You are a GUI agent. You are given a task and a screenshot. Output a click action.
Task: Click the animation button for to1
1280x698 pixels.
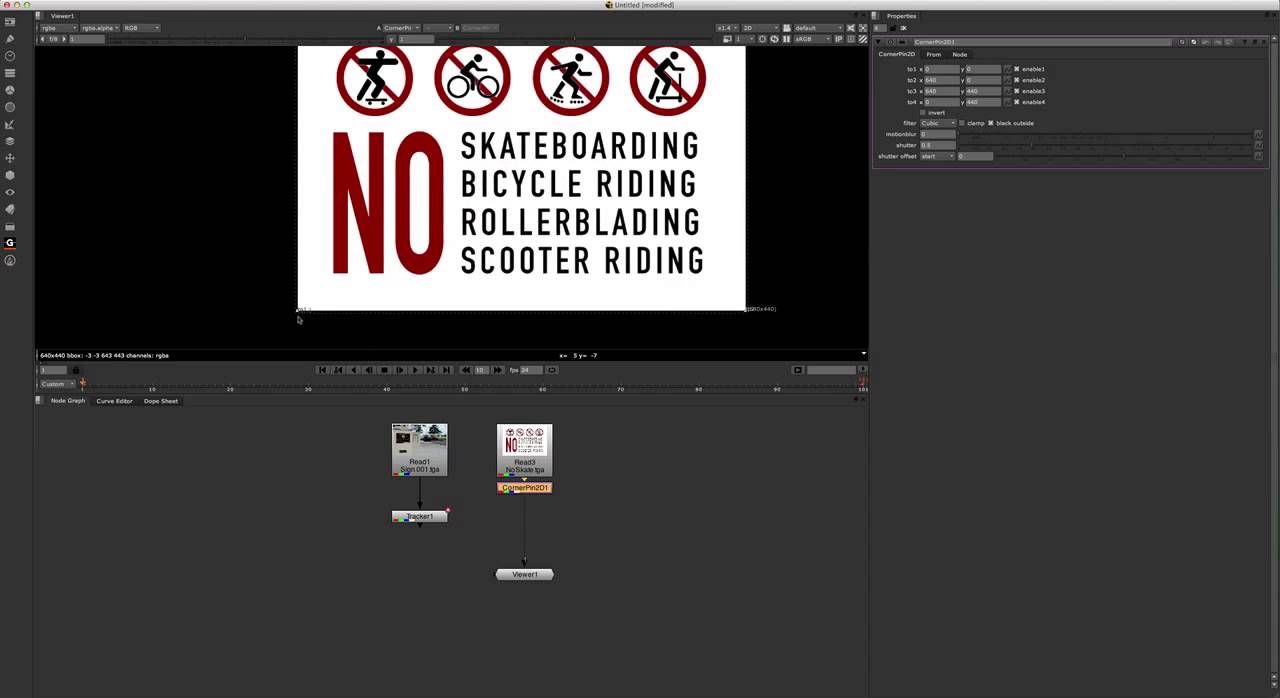(x=1007, y=69)
